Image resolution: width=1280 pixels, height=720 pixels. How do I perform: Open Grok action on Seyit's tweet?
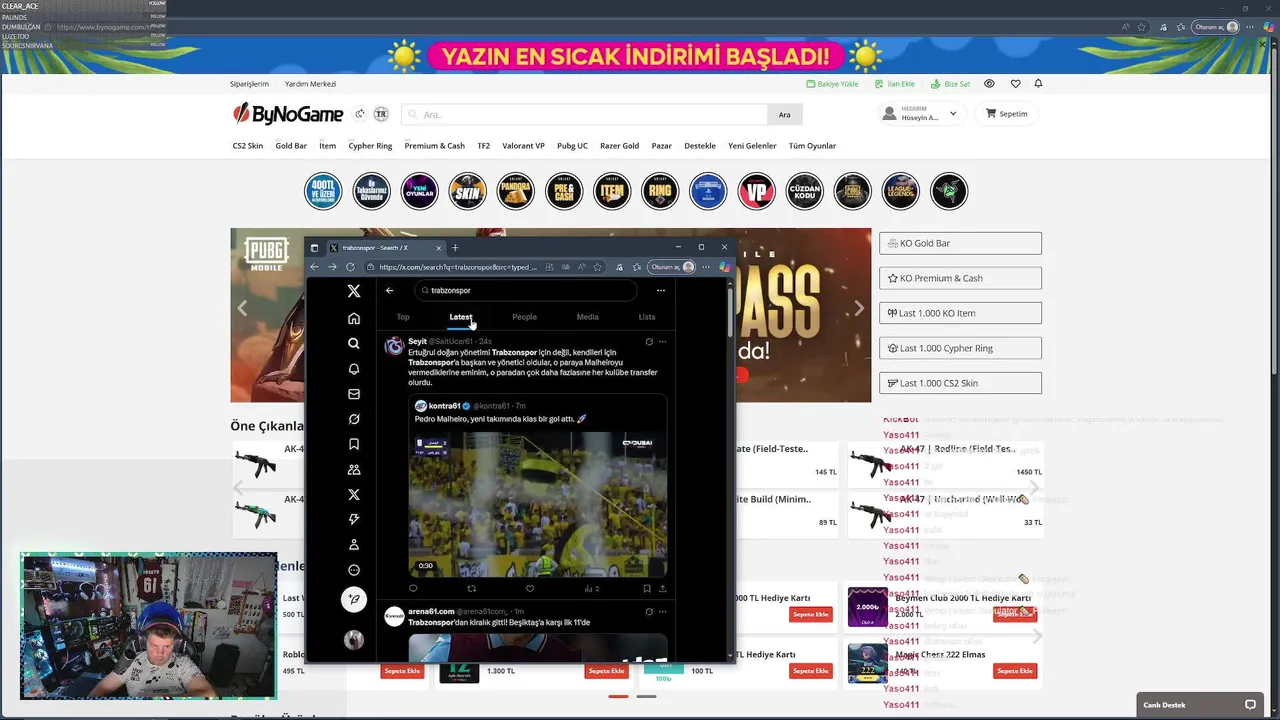point(649,342)
